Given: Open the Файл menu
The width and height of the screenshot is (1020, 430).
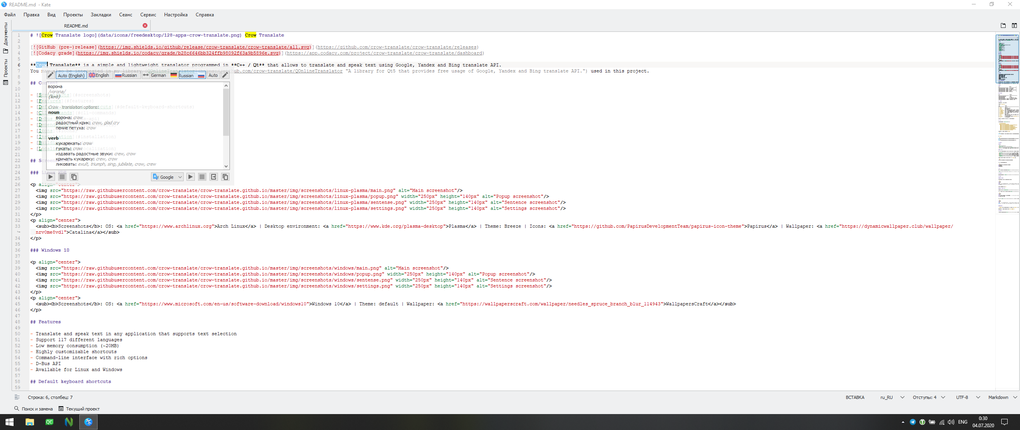Looking at the screenshot, I should [10, 14].
